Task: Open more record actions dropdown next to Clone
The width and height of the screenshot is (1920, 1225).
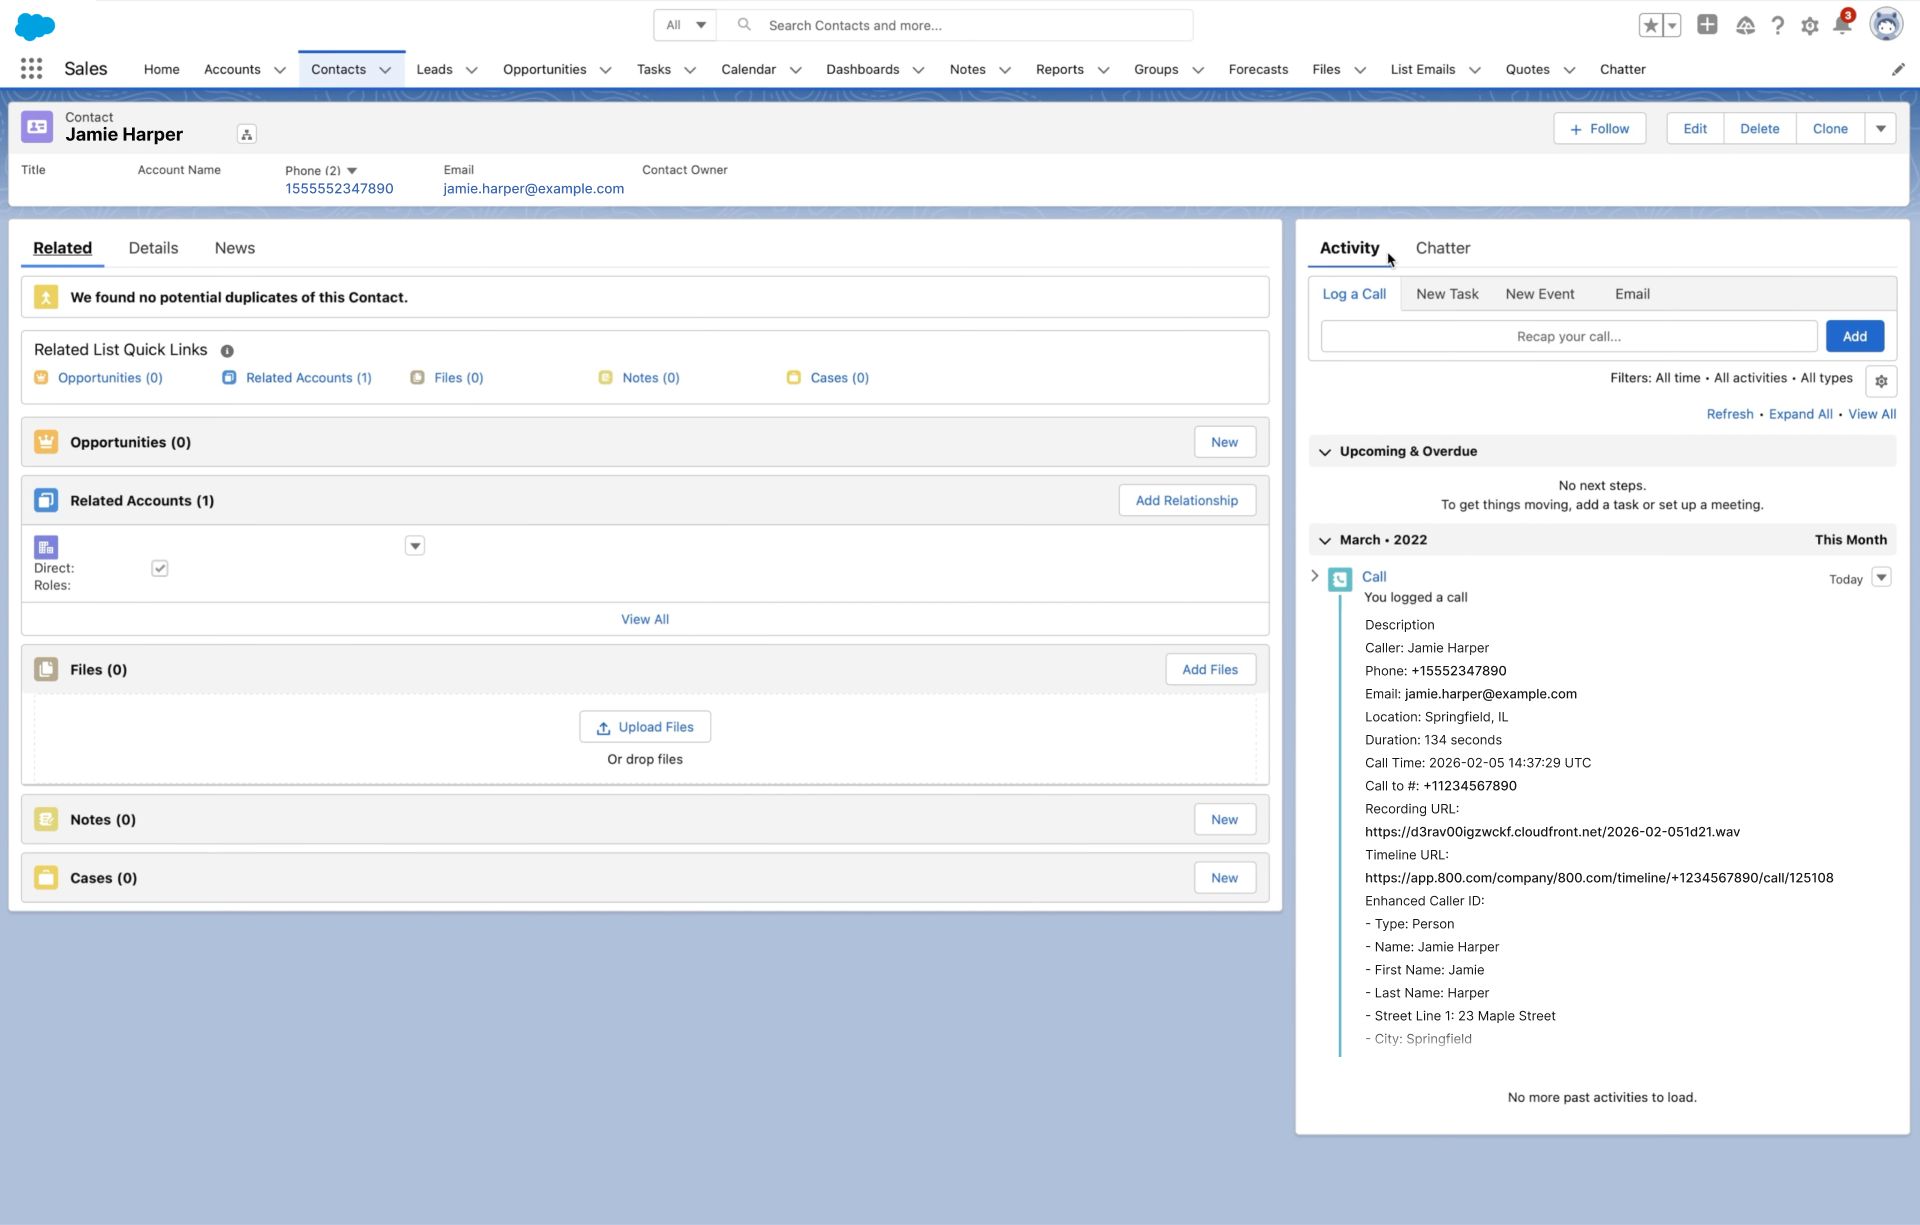Action: [x=1881, y=128]
